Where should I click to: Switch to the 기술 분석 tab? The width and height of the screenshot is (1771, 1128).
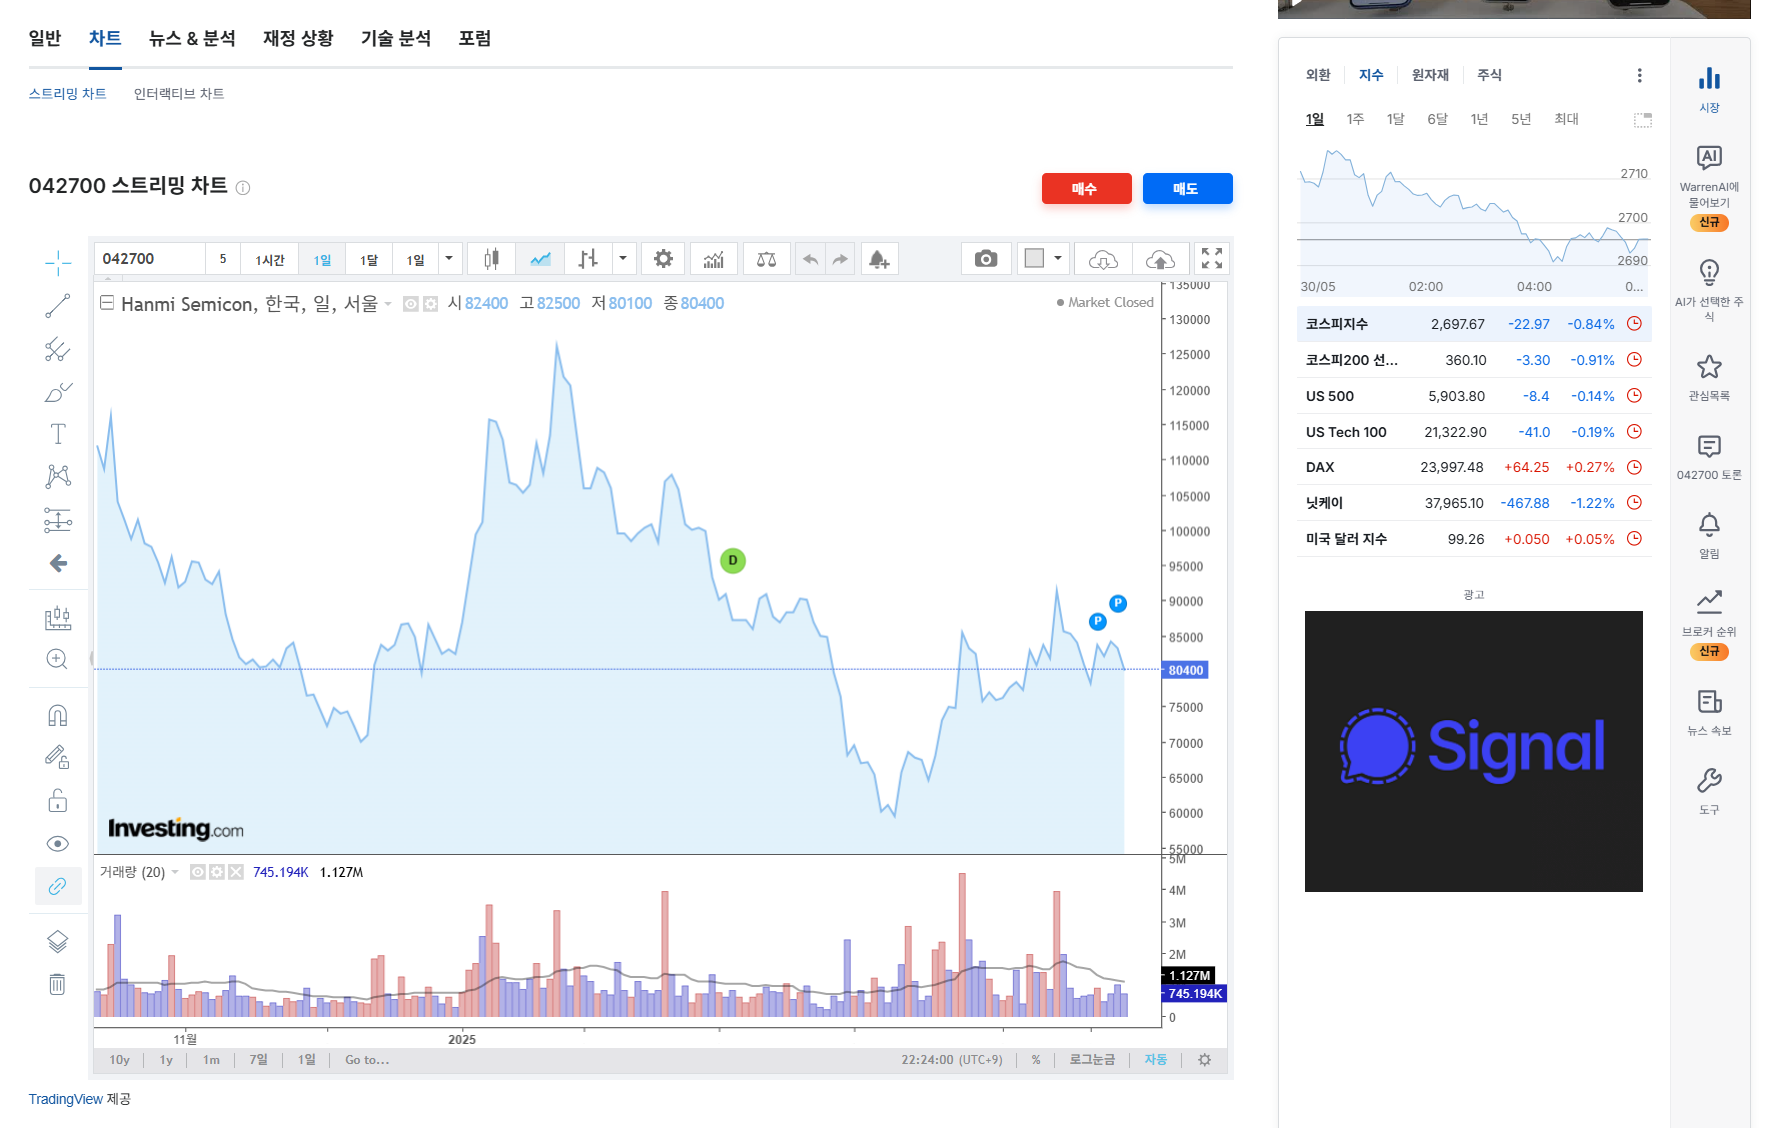(396, 38)
